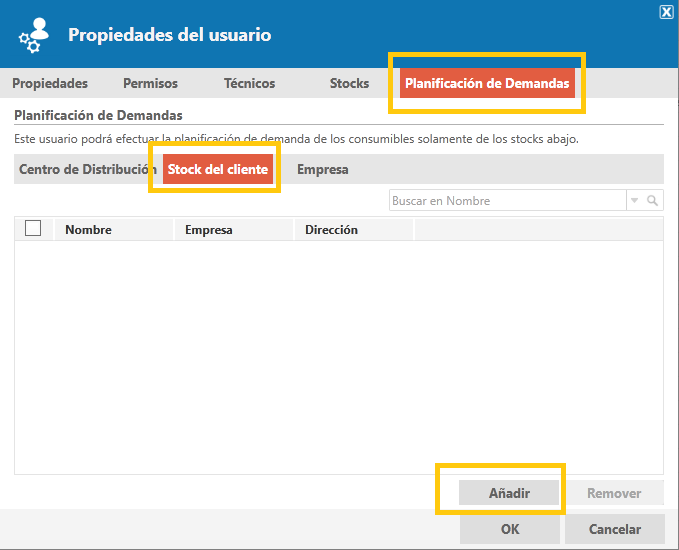Switch to Centro de Distribución sub-tab
The height and width of the screenshot is (550, 679).
pyautogui.click(x=85, y=169)
